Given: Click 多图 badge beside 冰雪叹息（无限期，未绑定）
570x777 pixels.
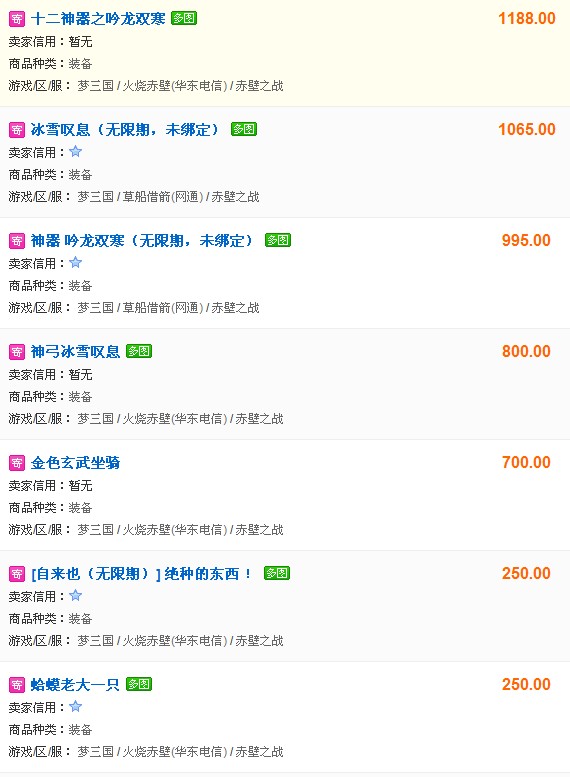Looking at the screenshot, I should point(244,129).
